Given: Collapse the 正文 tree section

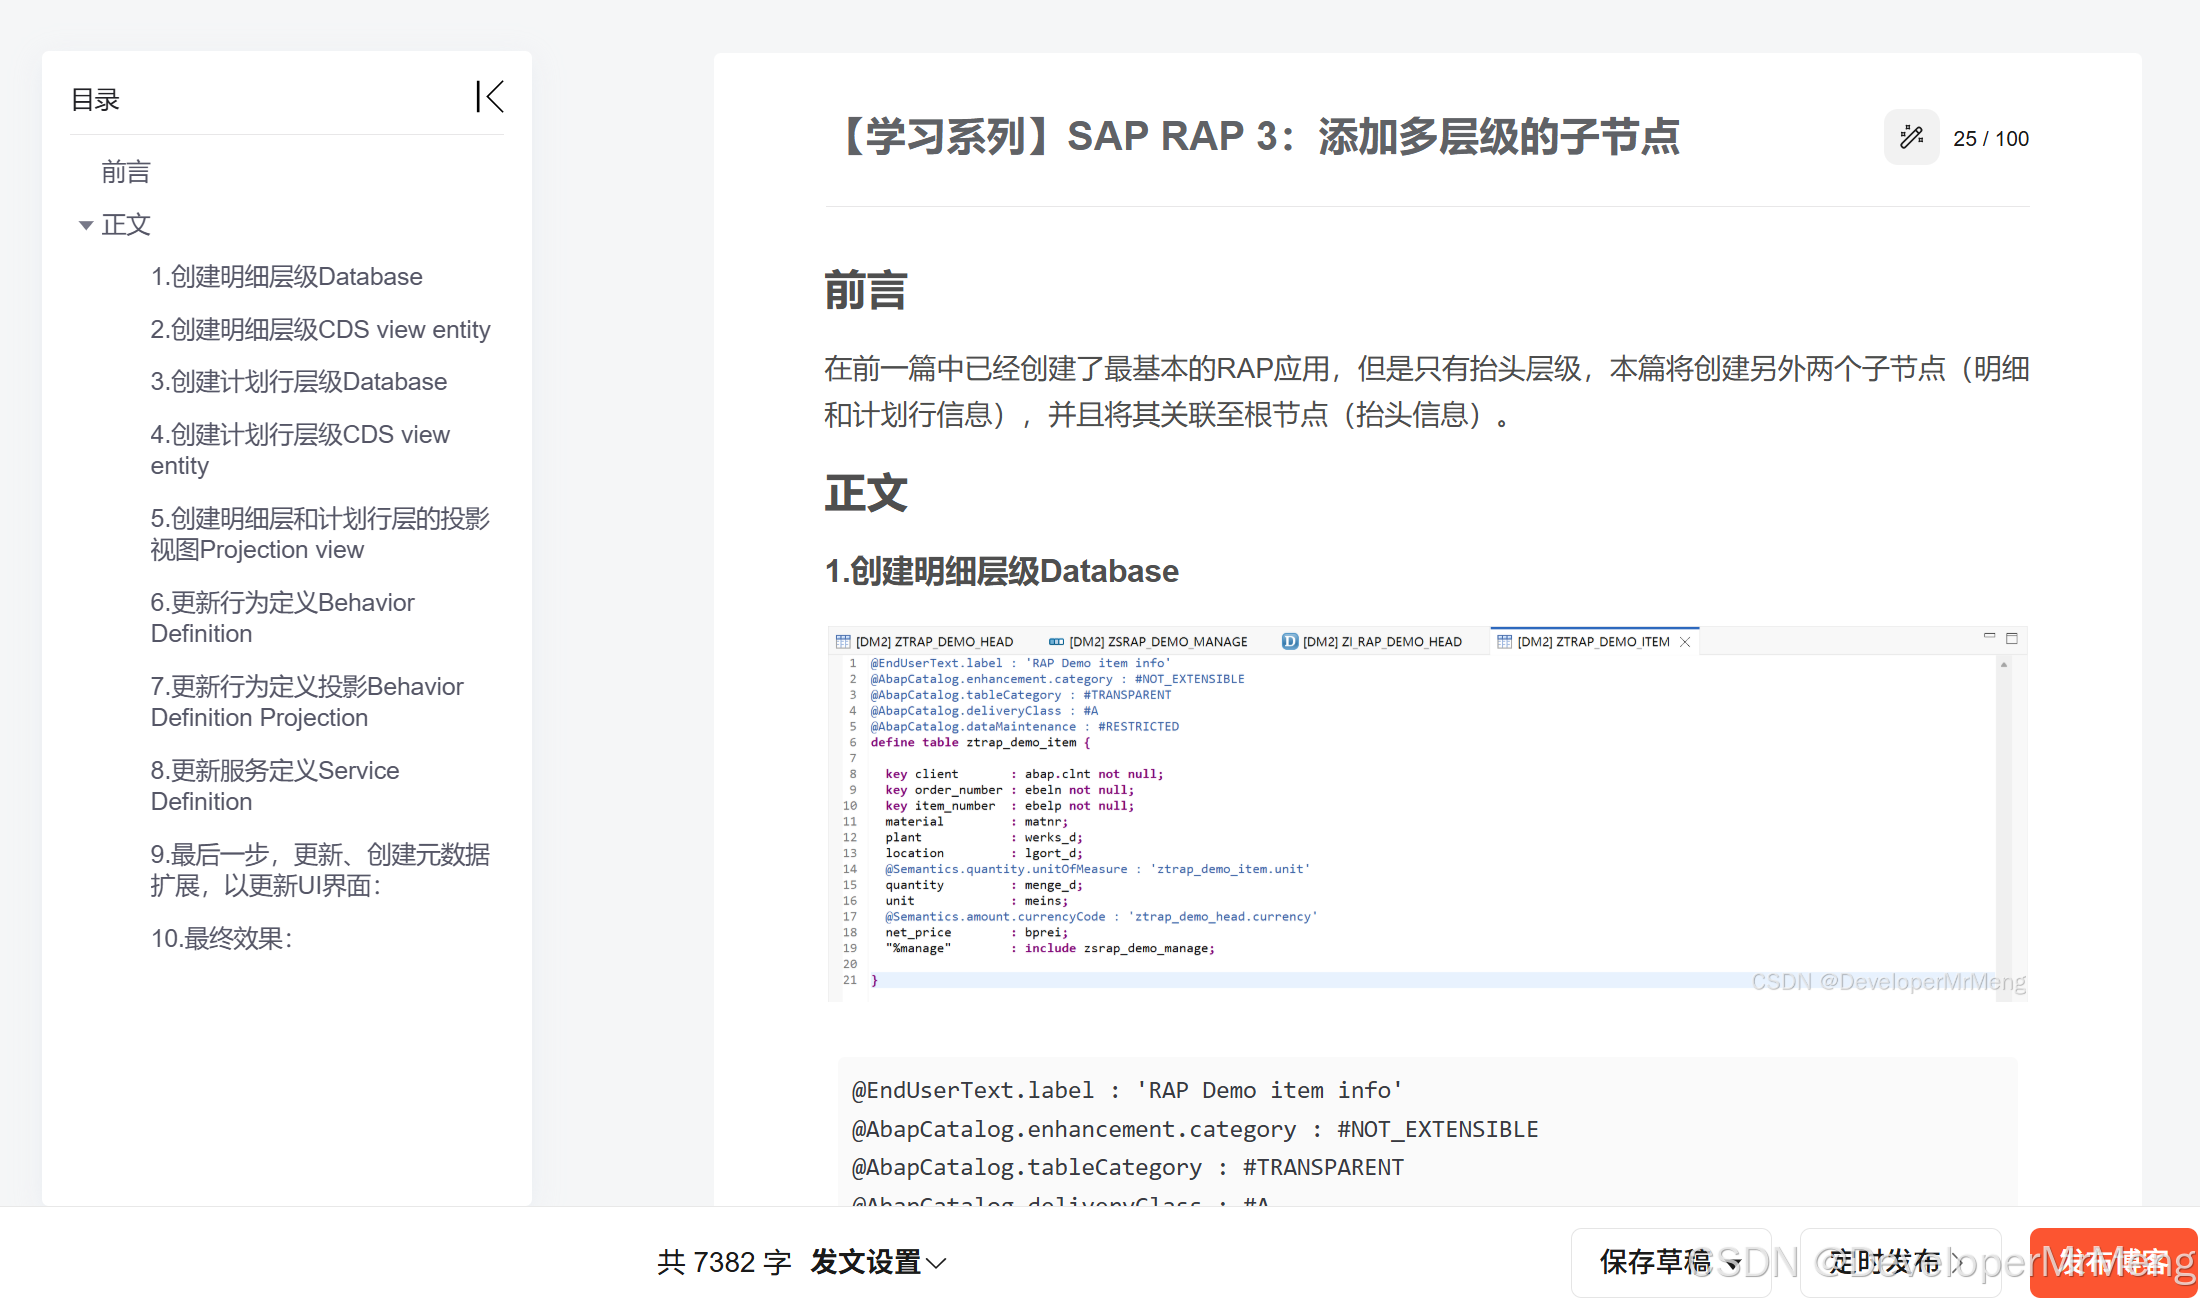Looking at the screenshot, I should 86,225.
